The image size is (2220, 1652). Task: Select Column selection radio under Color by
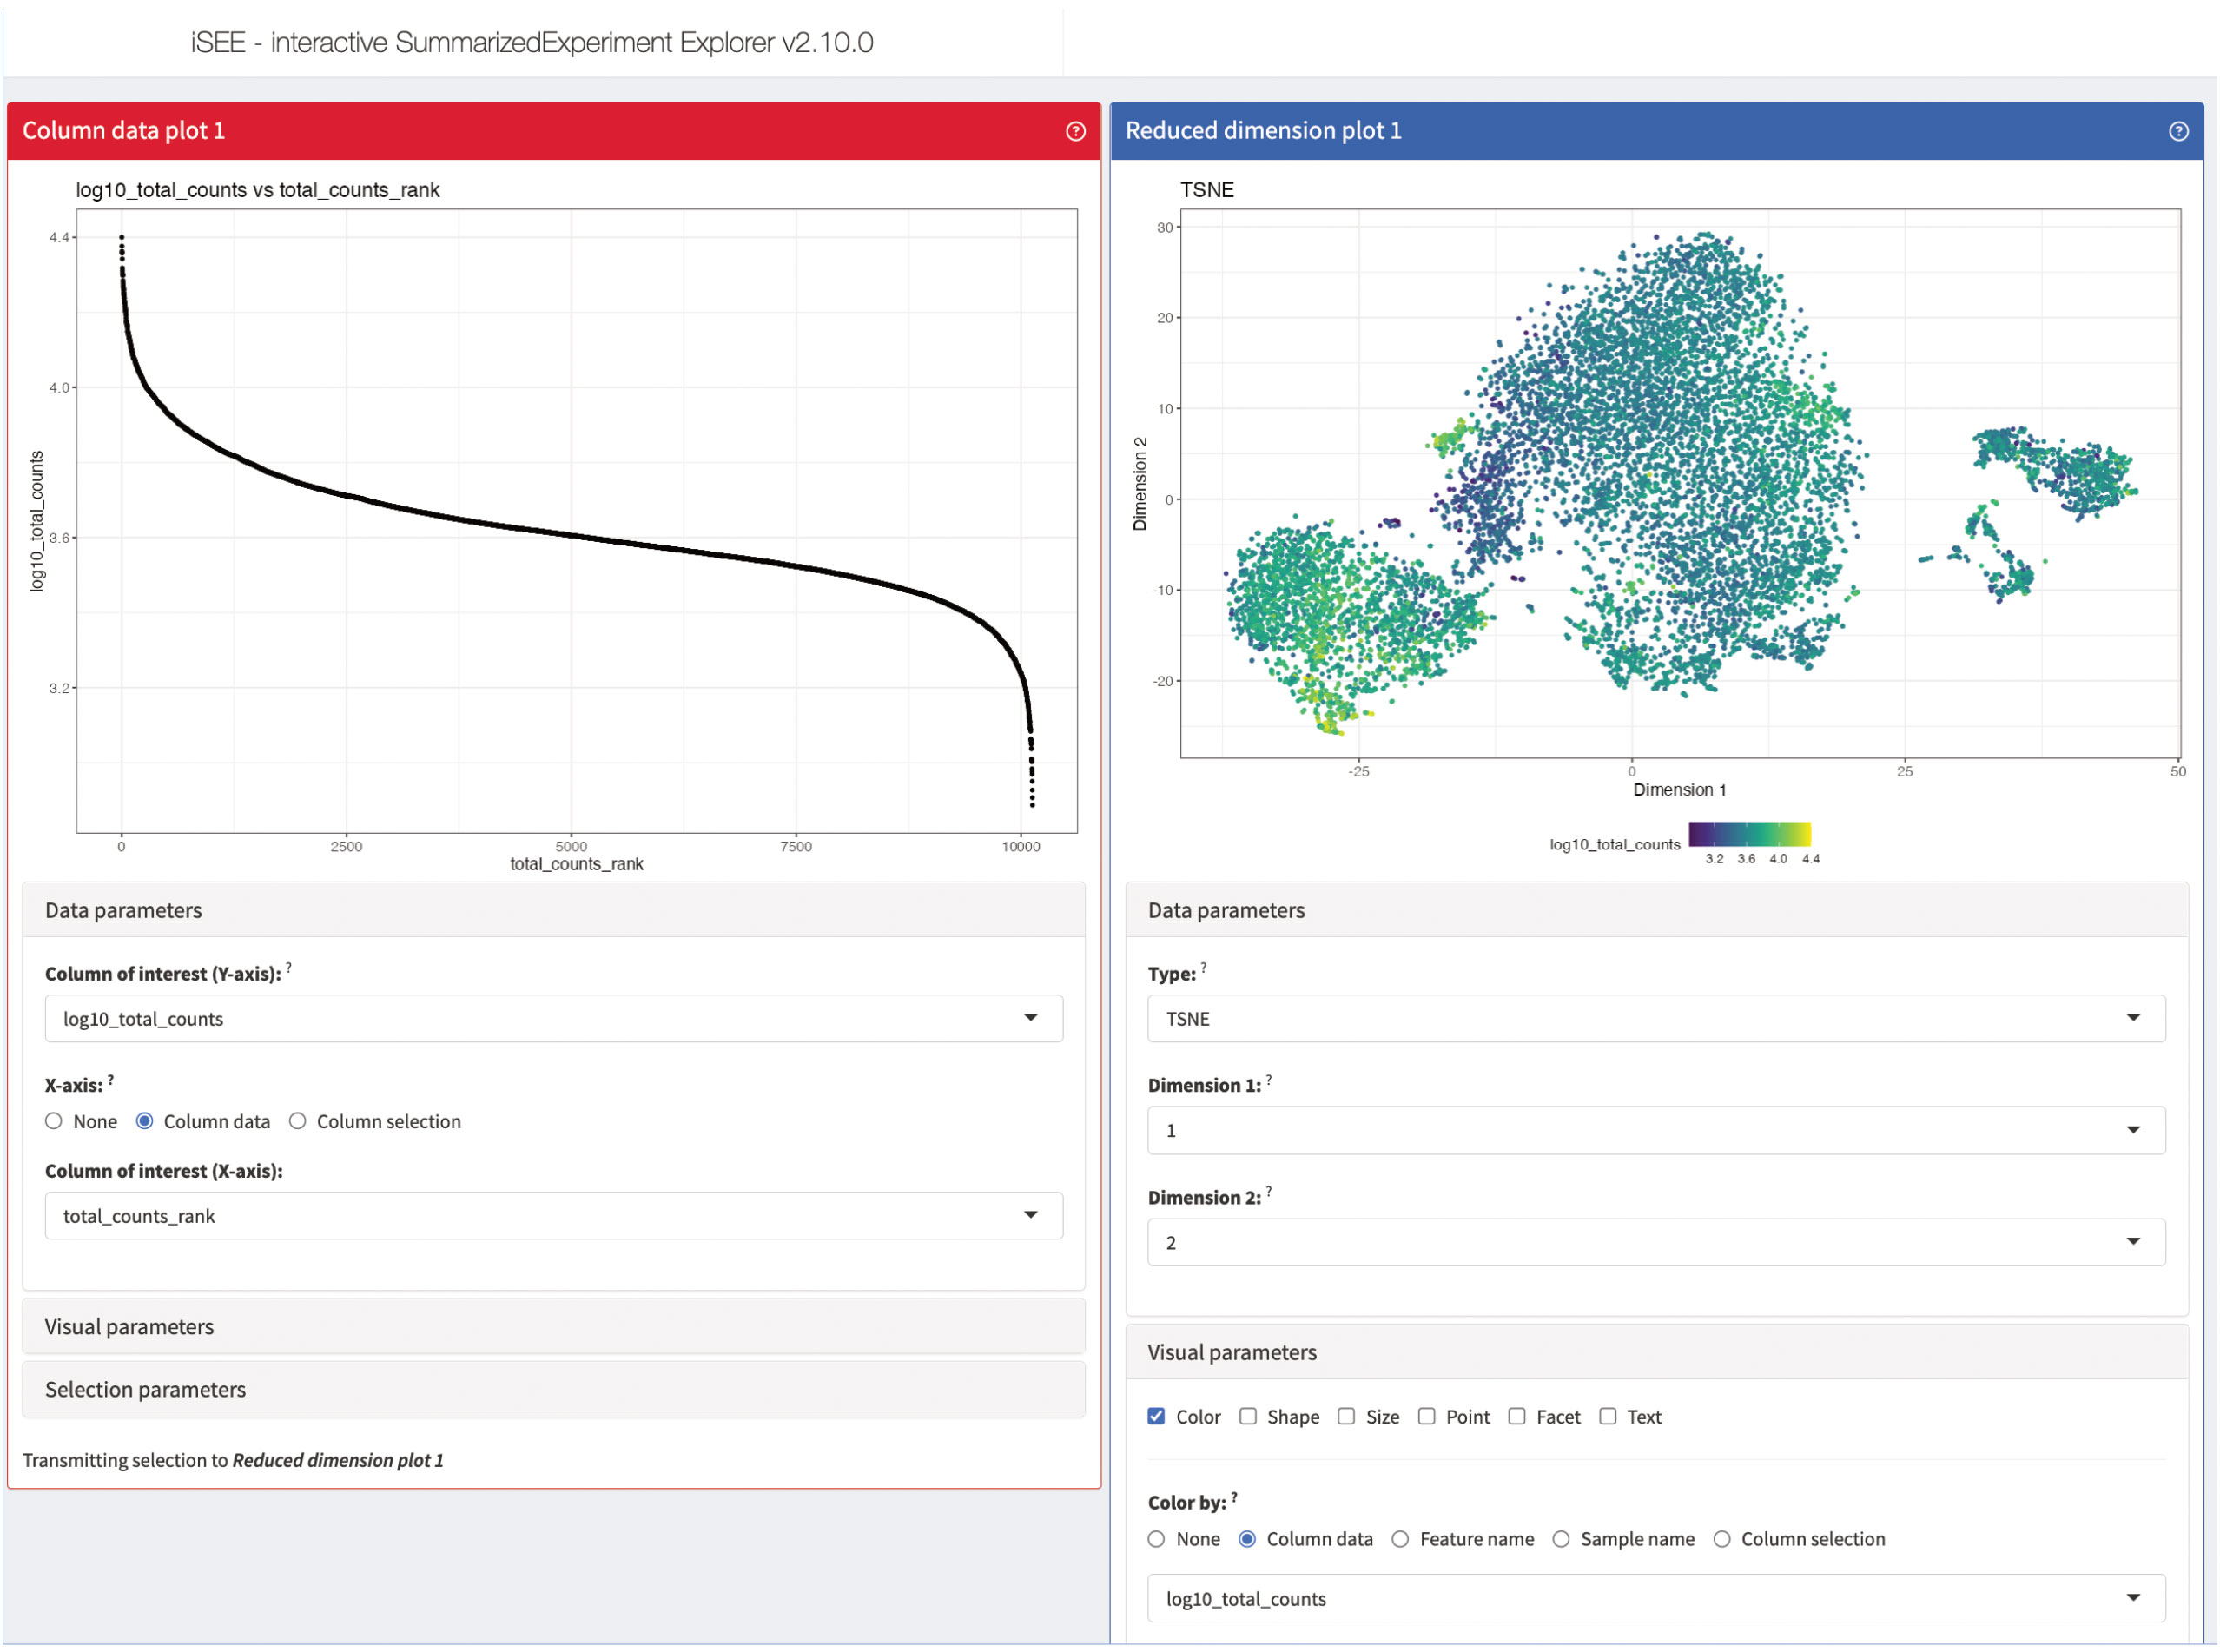pyautogui.click(x=1722, y=1539)
